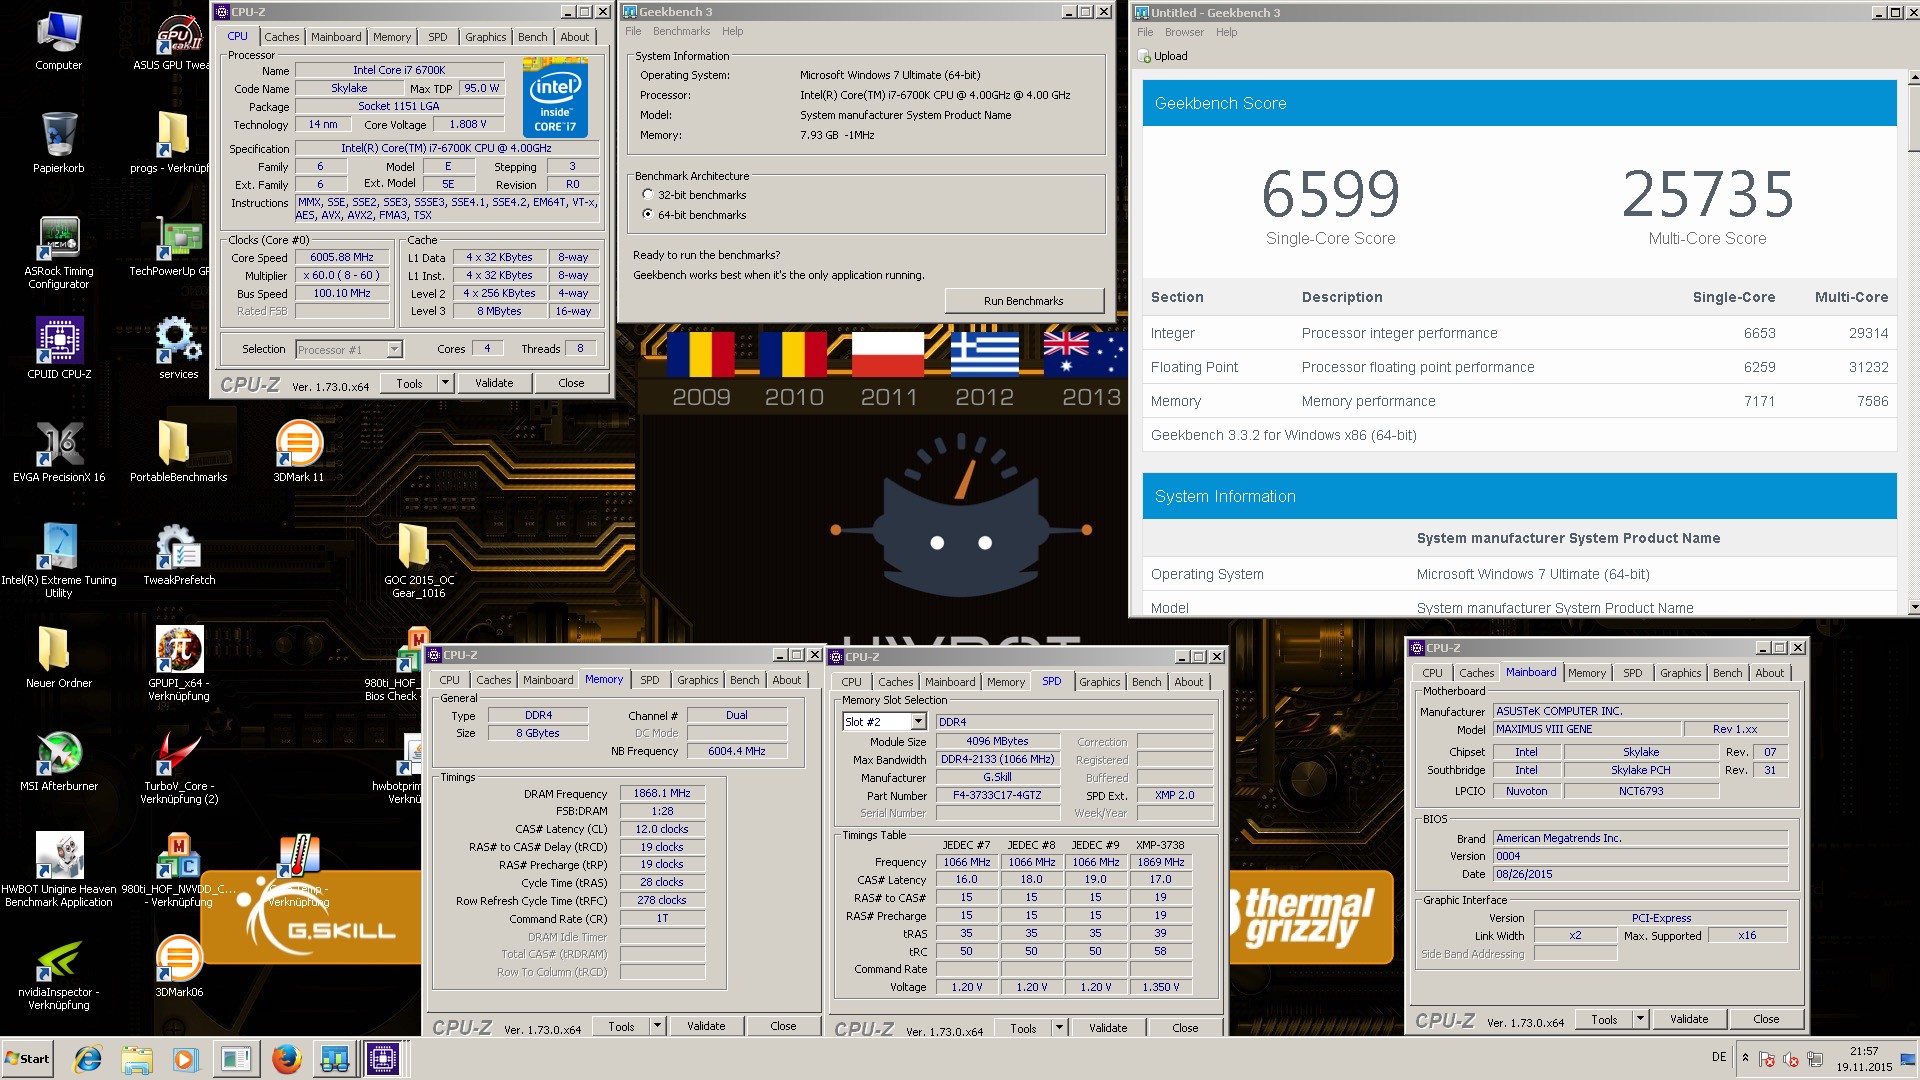Open Firefox from the taskbar
This screenshot has width=1920, height=1080.
(286, 1059)
